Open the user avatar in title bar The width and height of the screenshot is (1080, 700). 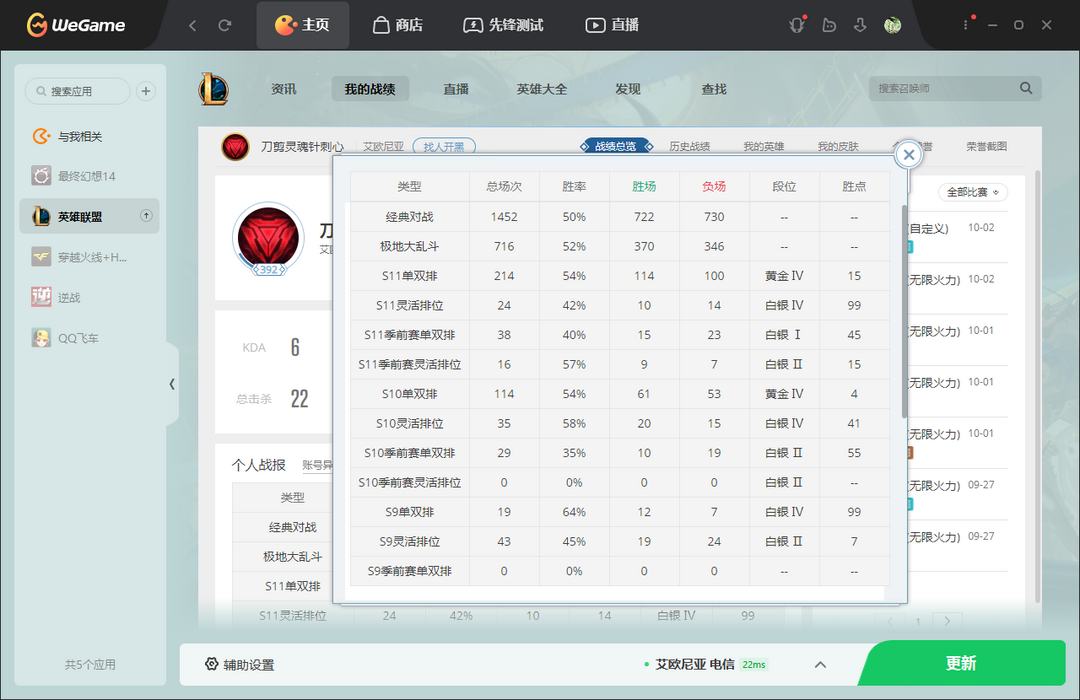click(x=893, y=25)
